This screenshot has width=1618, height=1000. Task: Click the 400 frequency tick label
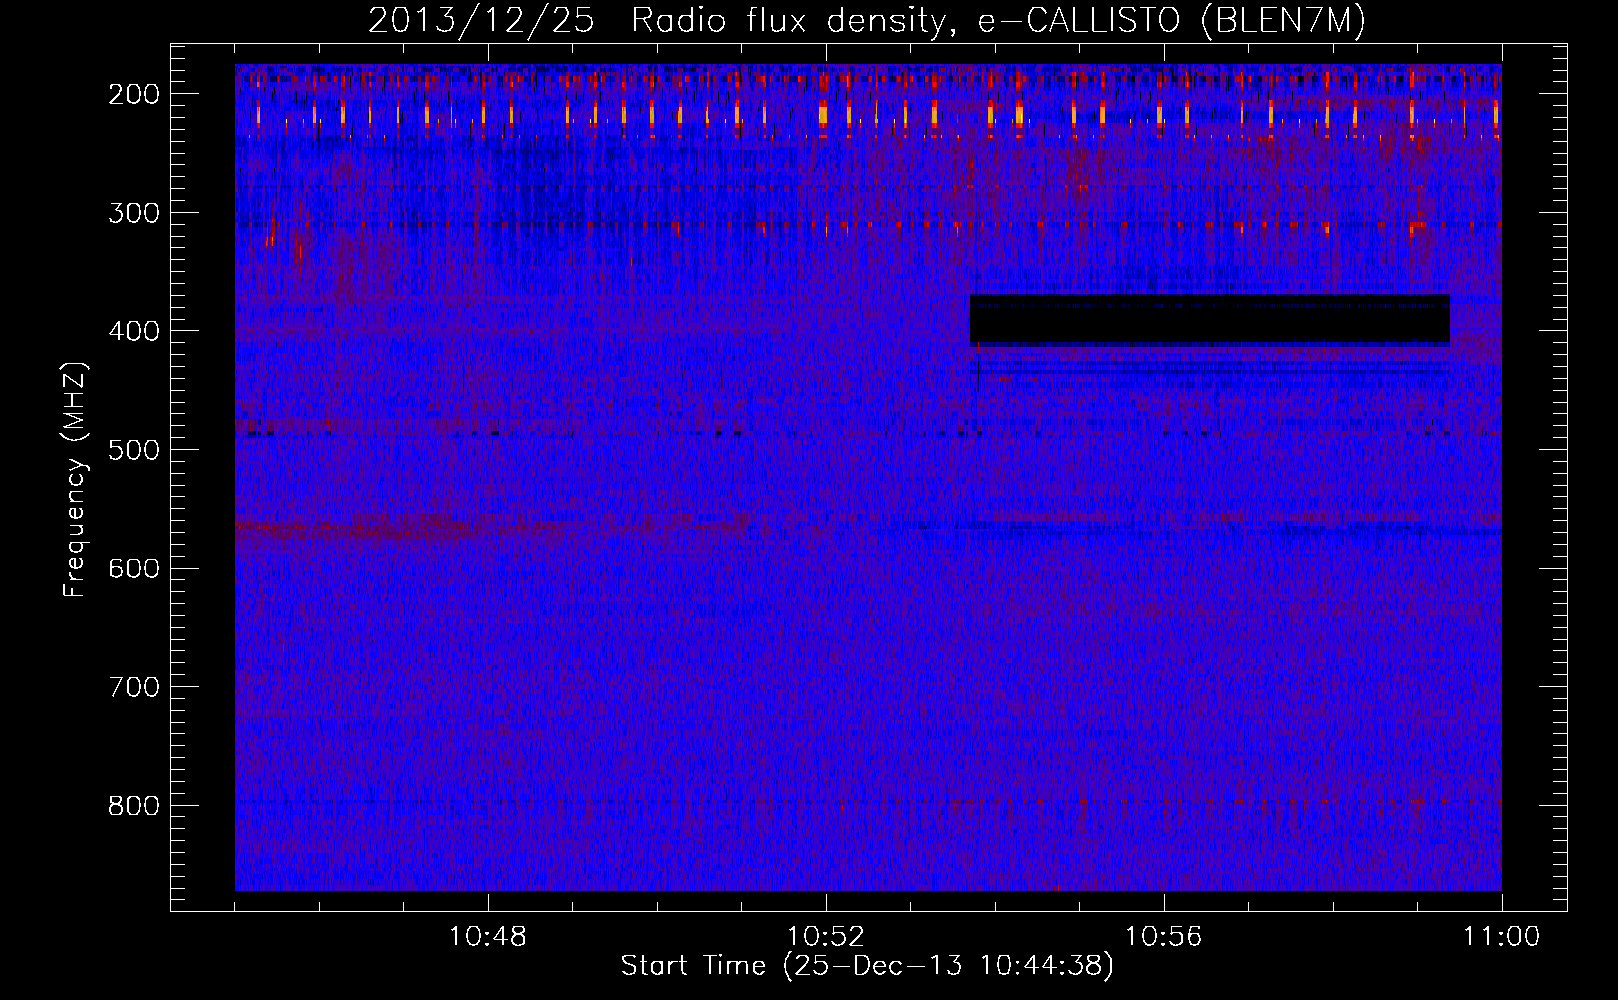(x=133, y=331)
